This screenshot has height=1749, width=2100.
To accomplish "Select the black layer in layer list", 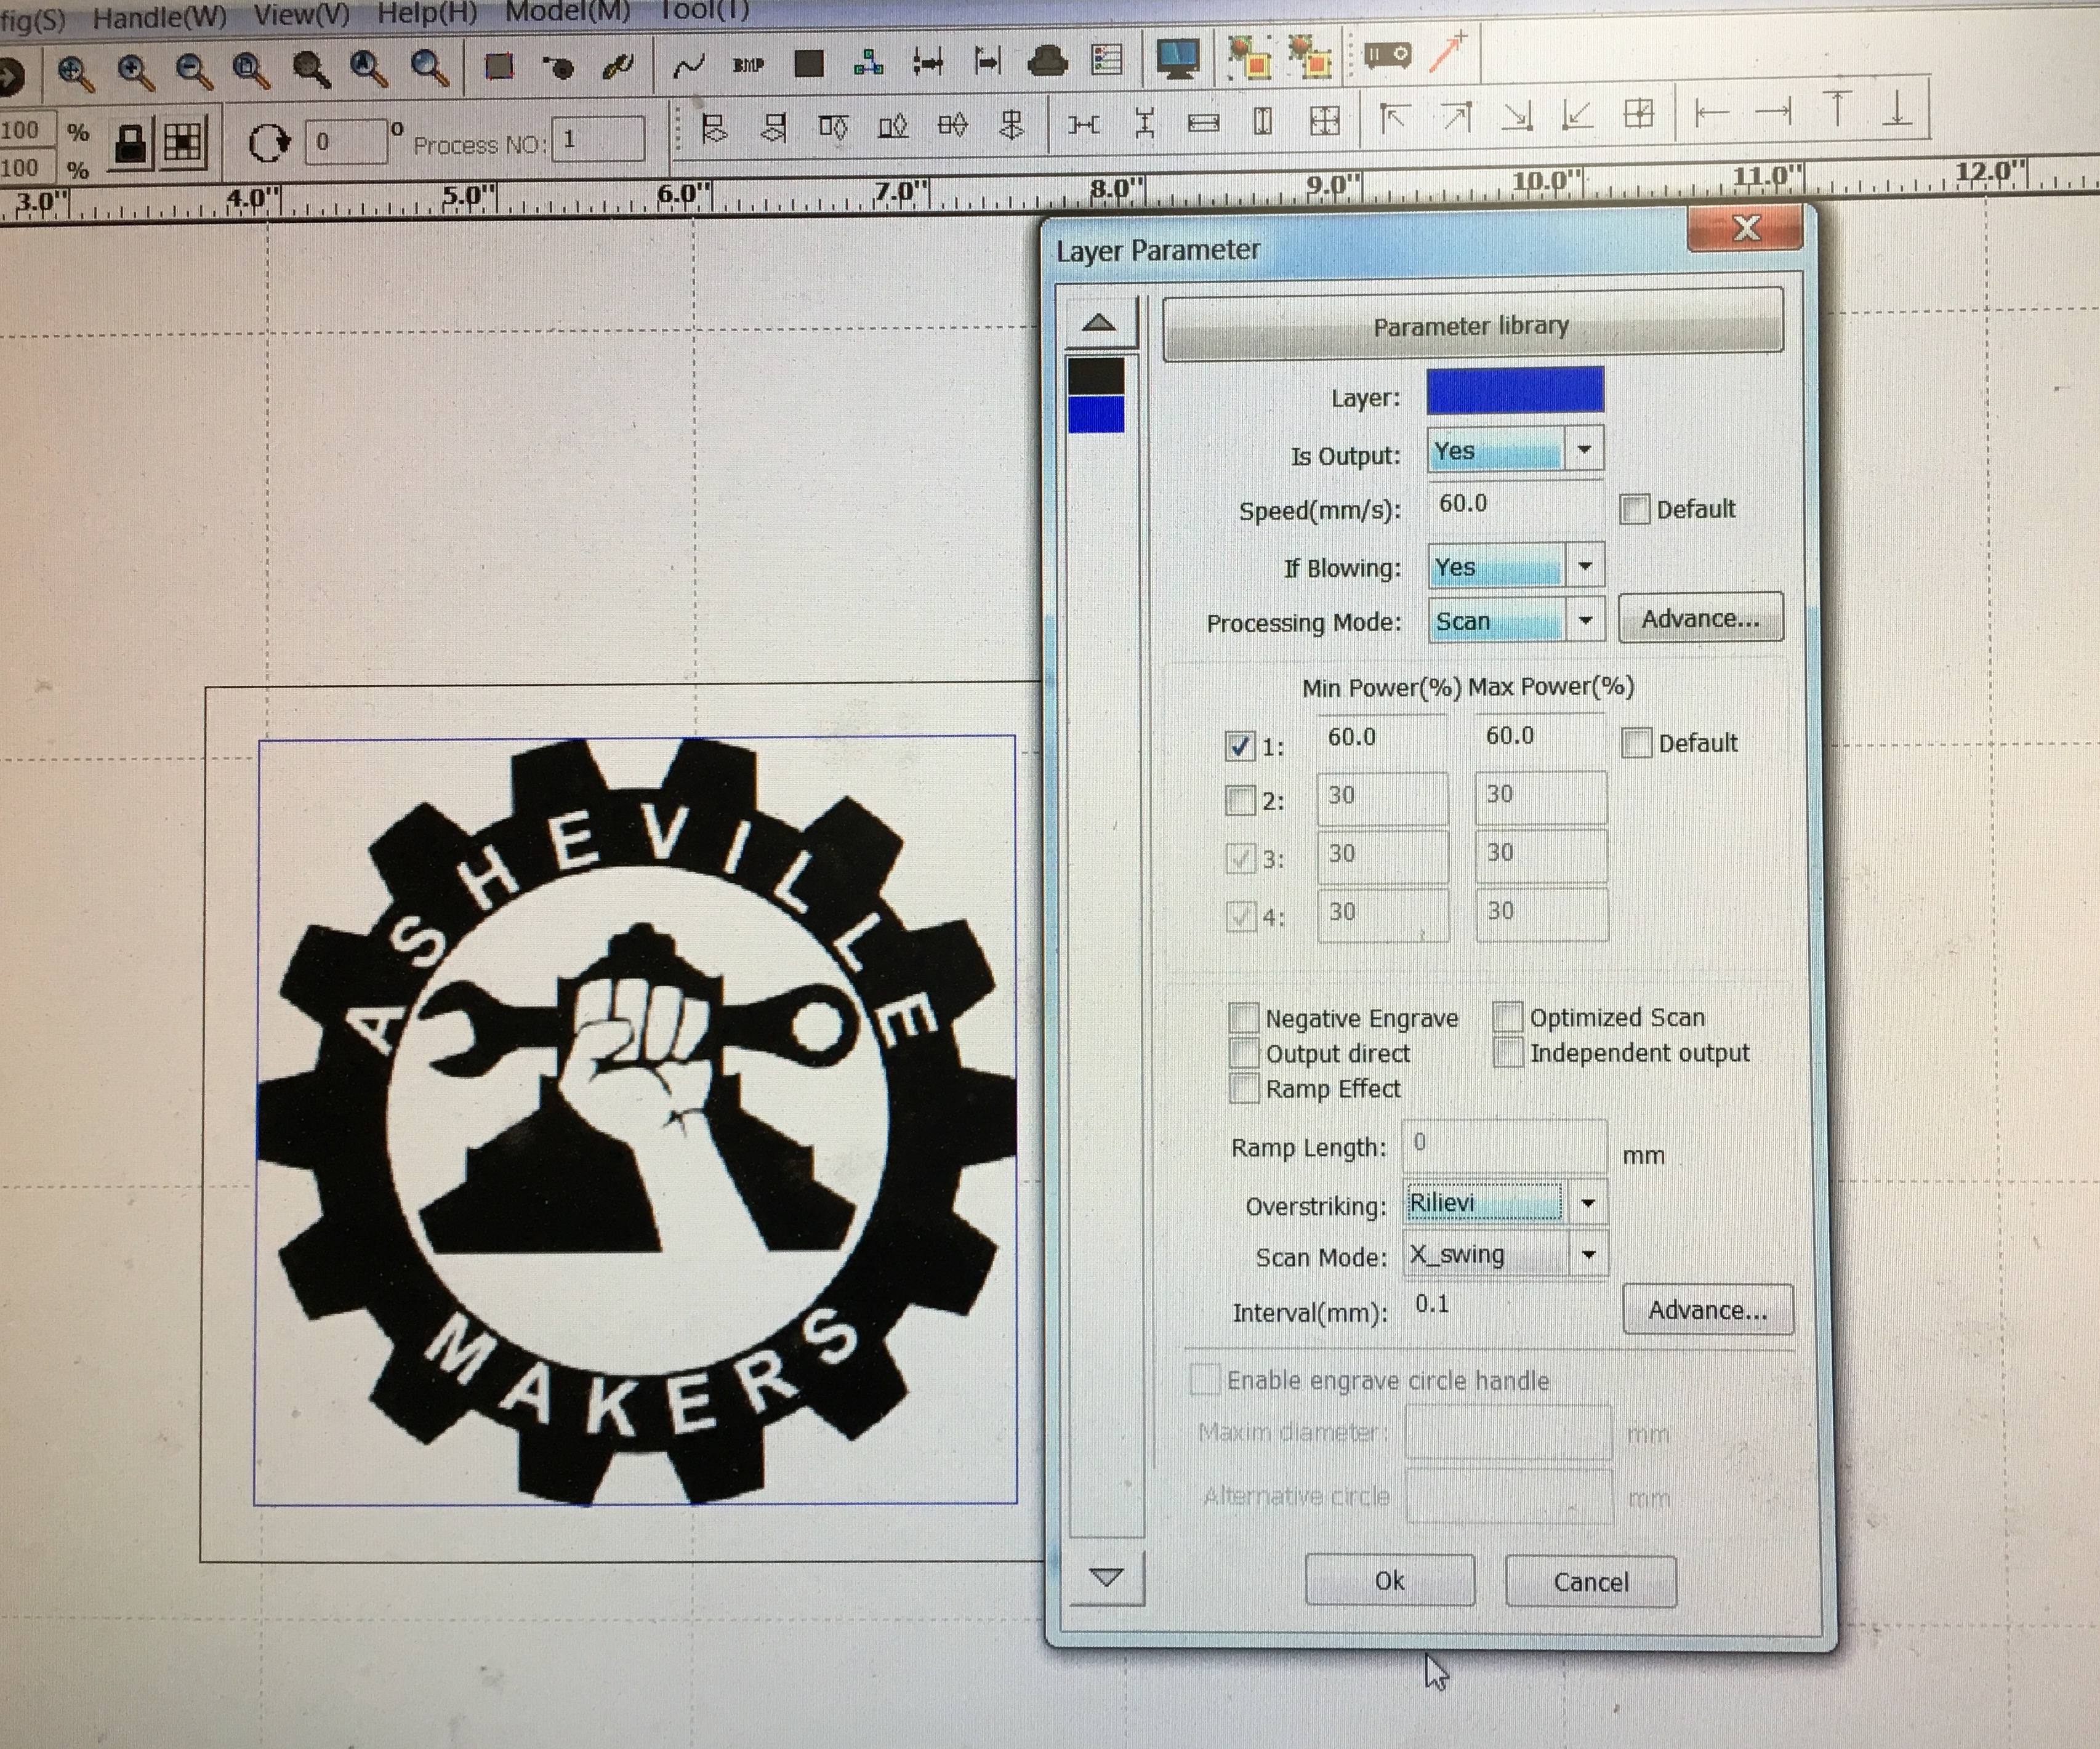I will point(1096,376).
